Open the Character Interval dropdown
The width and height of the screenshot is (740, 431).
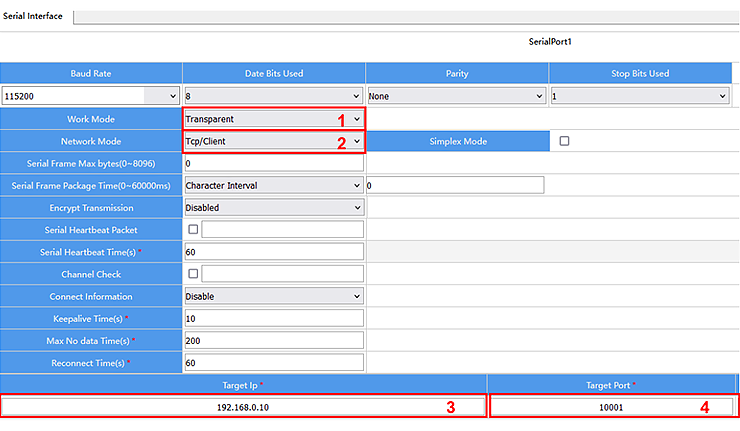coord(273,186)
